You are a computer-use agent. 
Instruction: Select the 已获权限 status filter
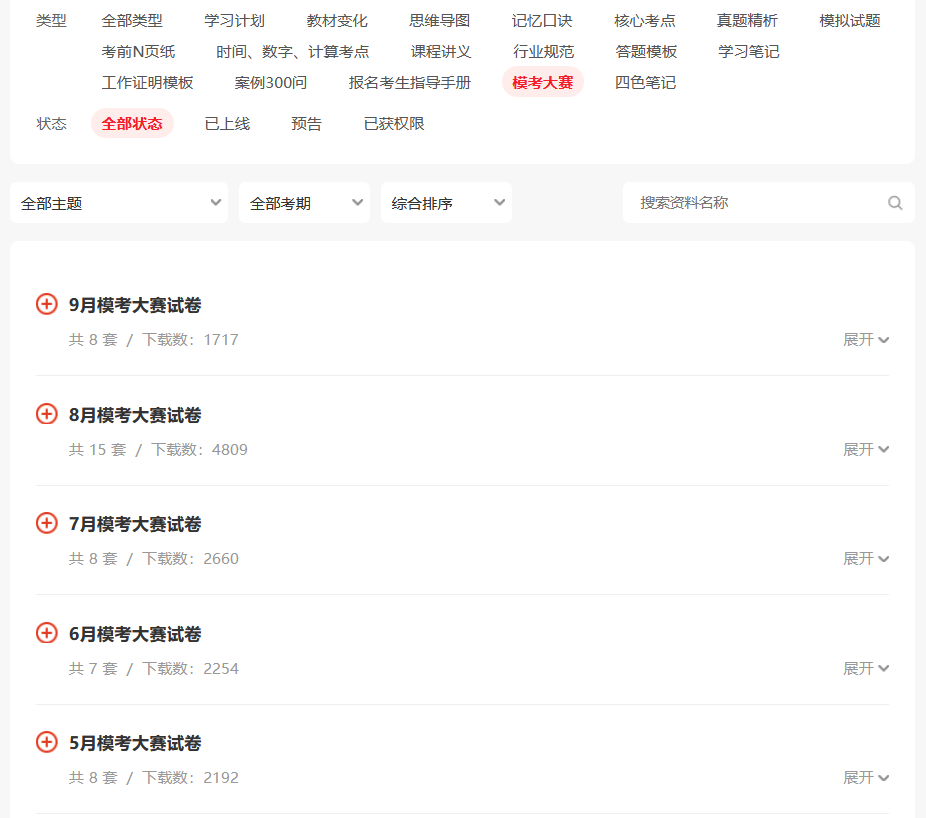click(394, 124)
